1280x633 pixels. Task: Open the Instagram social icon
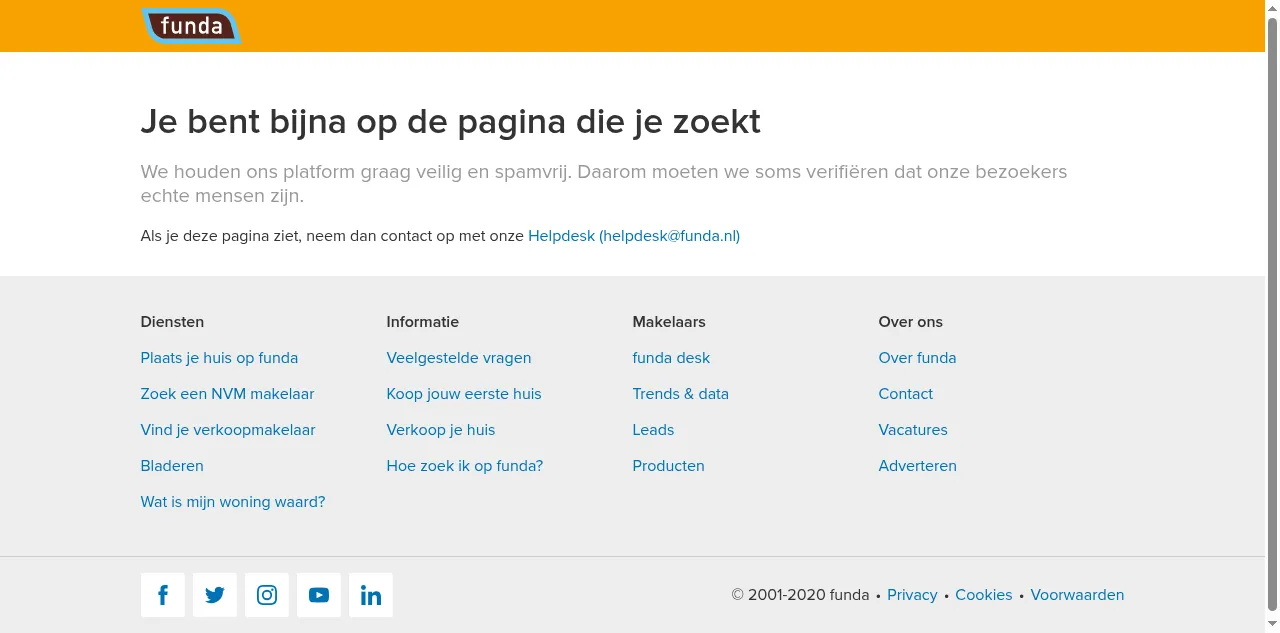pos(267,595)
